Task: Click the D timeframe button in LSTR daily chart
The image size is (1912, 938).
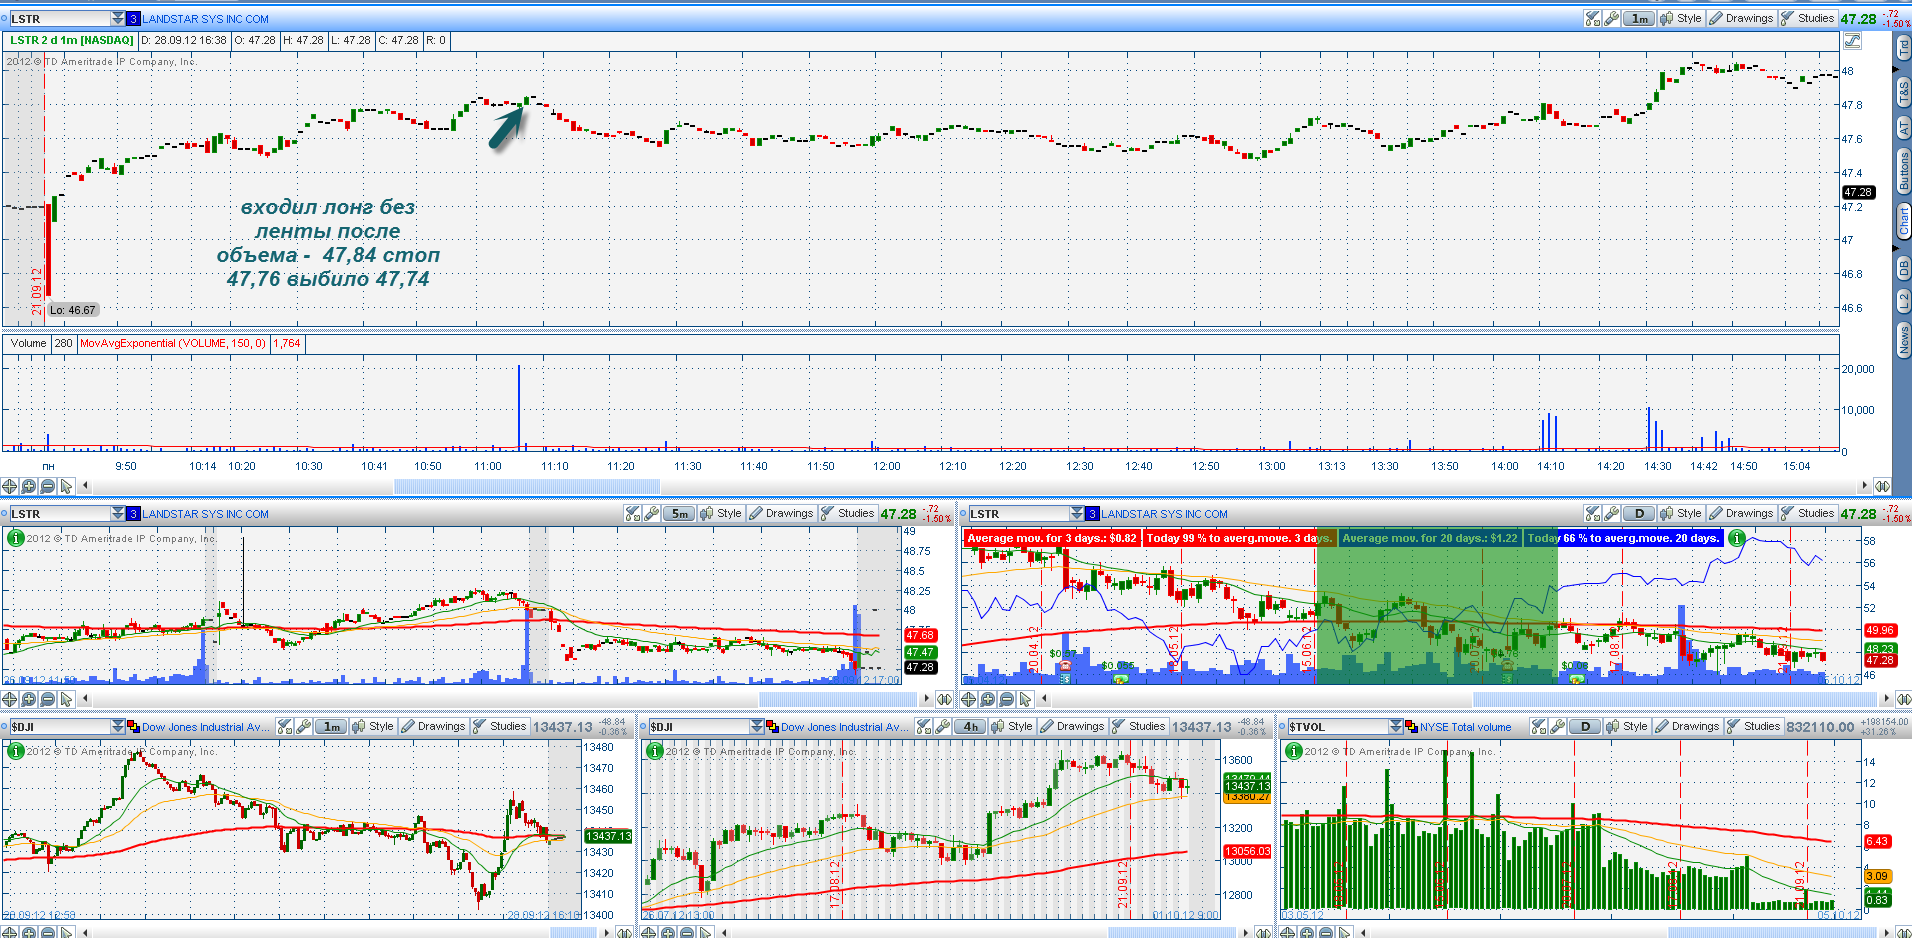Action: point(1639,513)
